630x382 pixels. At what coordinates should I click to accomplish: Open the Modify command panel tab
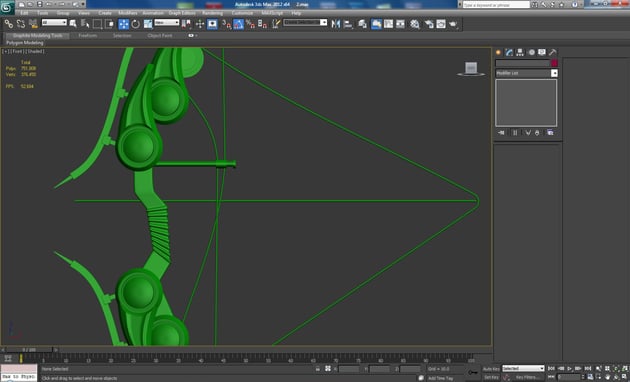point(509,52)
